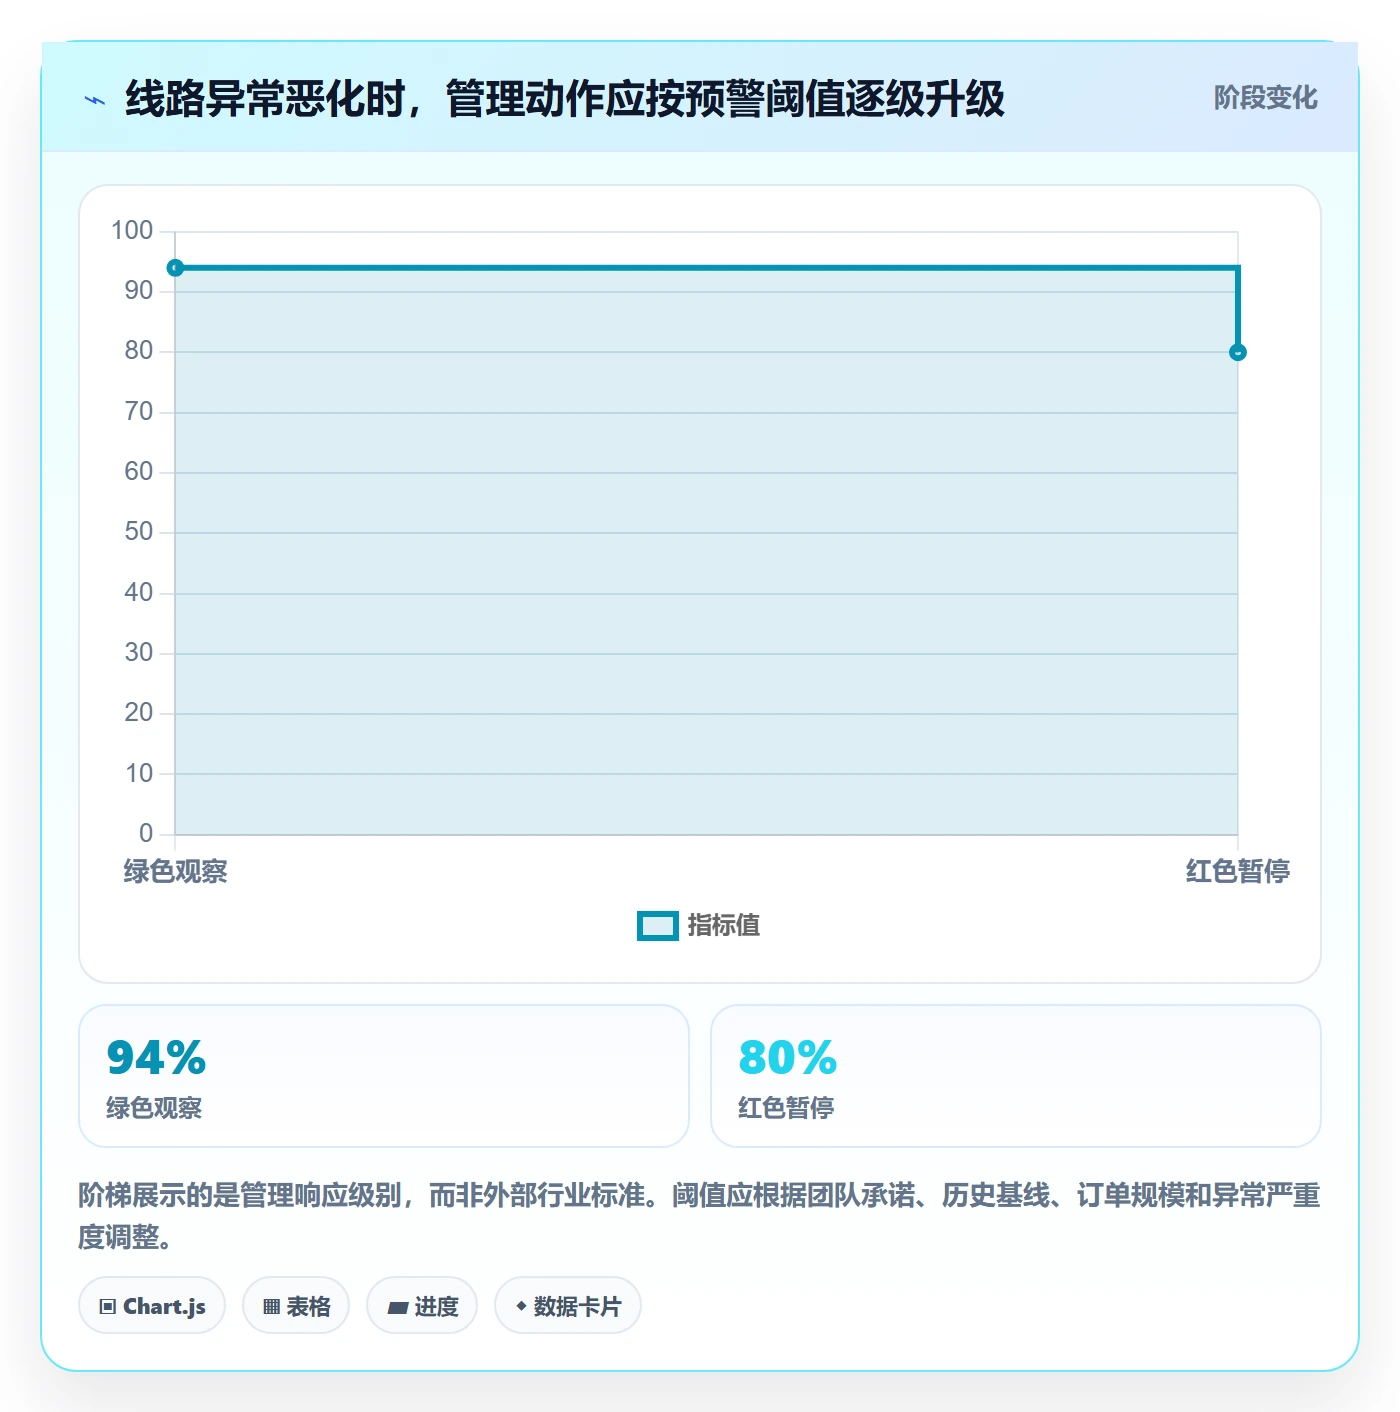Click the y-axis label 100

[132, 231]
